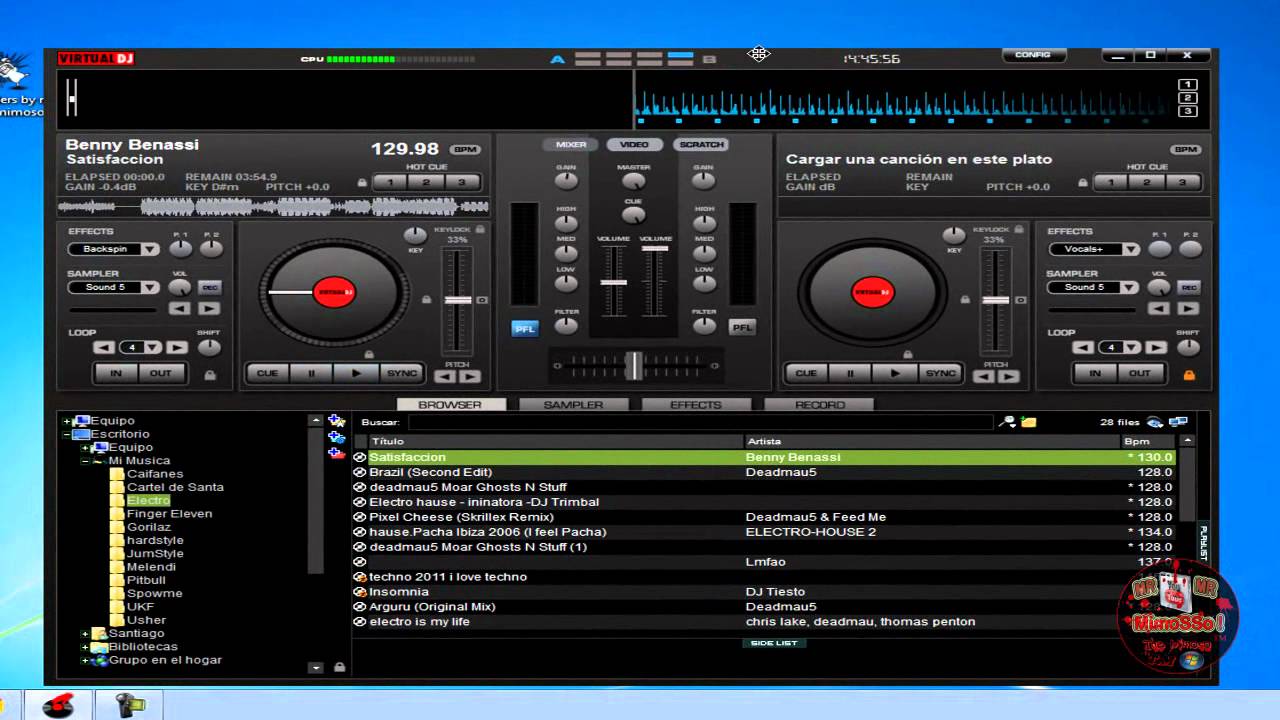Click the SIDE LIST button
Screen dimensions: 1280x720
[x=774, y=643]
